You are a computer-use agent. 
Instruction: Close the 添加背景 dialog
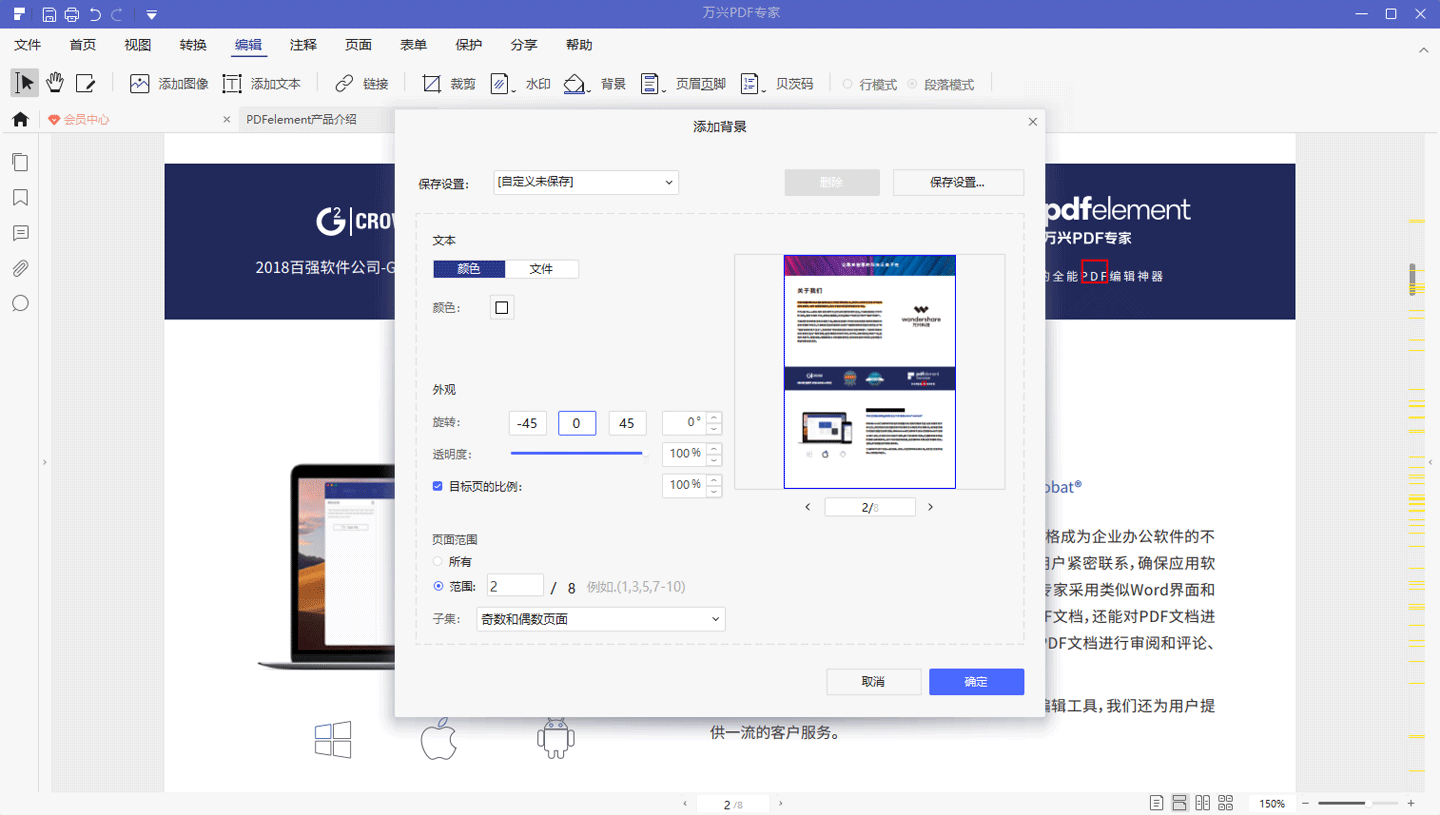1033,122
